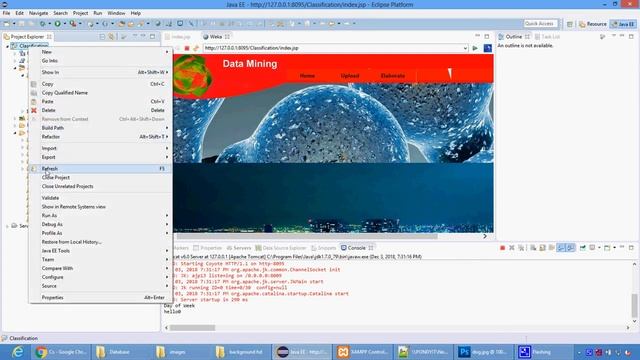Image resolution: width=640 pixels, height=360 pixels.
Task: Open XAMPP Control from taskbar
Action: [x=362, y=352]
